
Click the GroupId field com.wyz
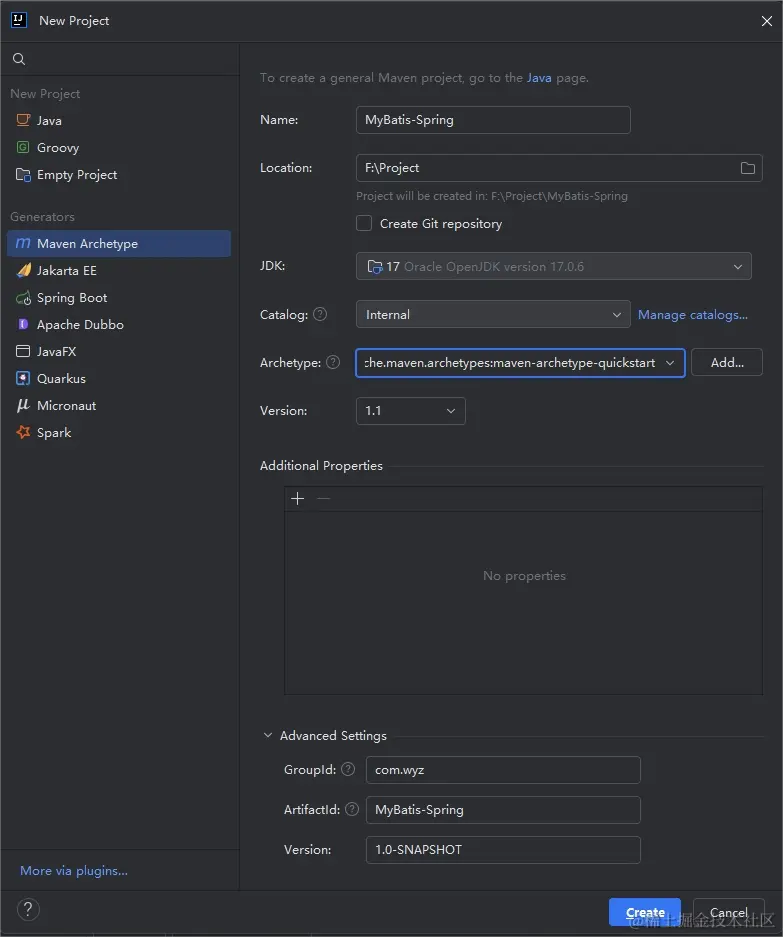(x=503, y=770)
